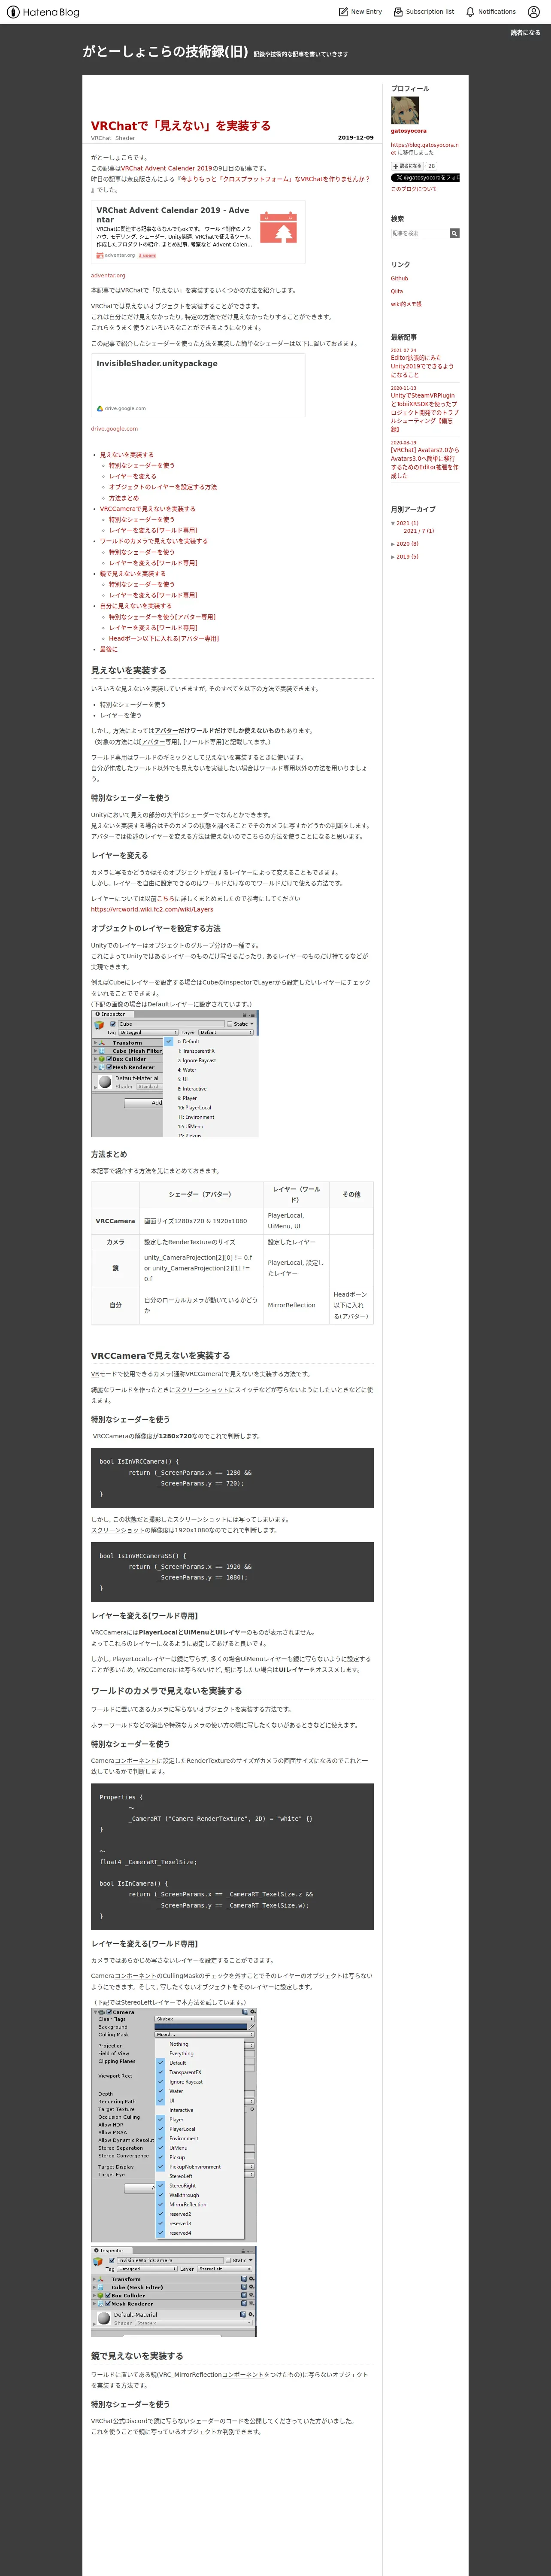Click the Background color swatch in Camera image
The image size is (551, 2576).
pos(200,2027)
